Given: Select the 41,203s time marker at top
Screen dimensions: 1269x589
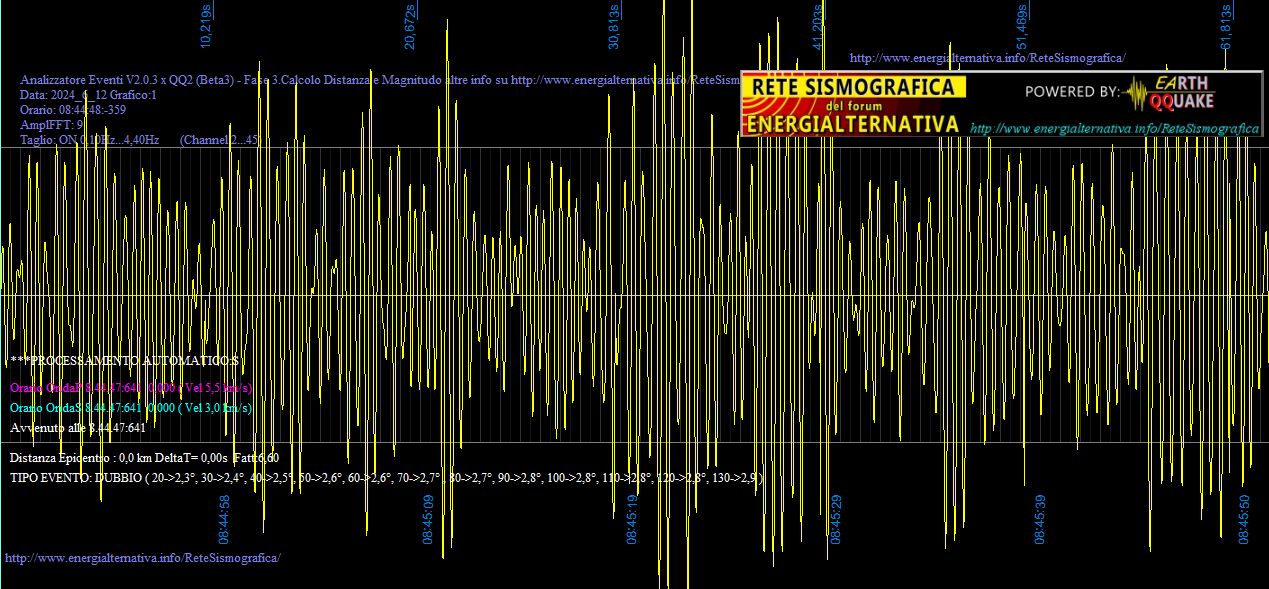Looking at the screenshot, I should (818, 26).
